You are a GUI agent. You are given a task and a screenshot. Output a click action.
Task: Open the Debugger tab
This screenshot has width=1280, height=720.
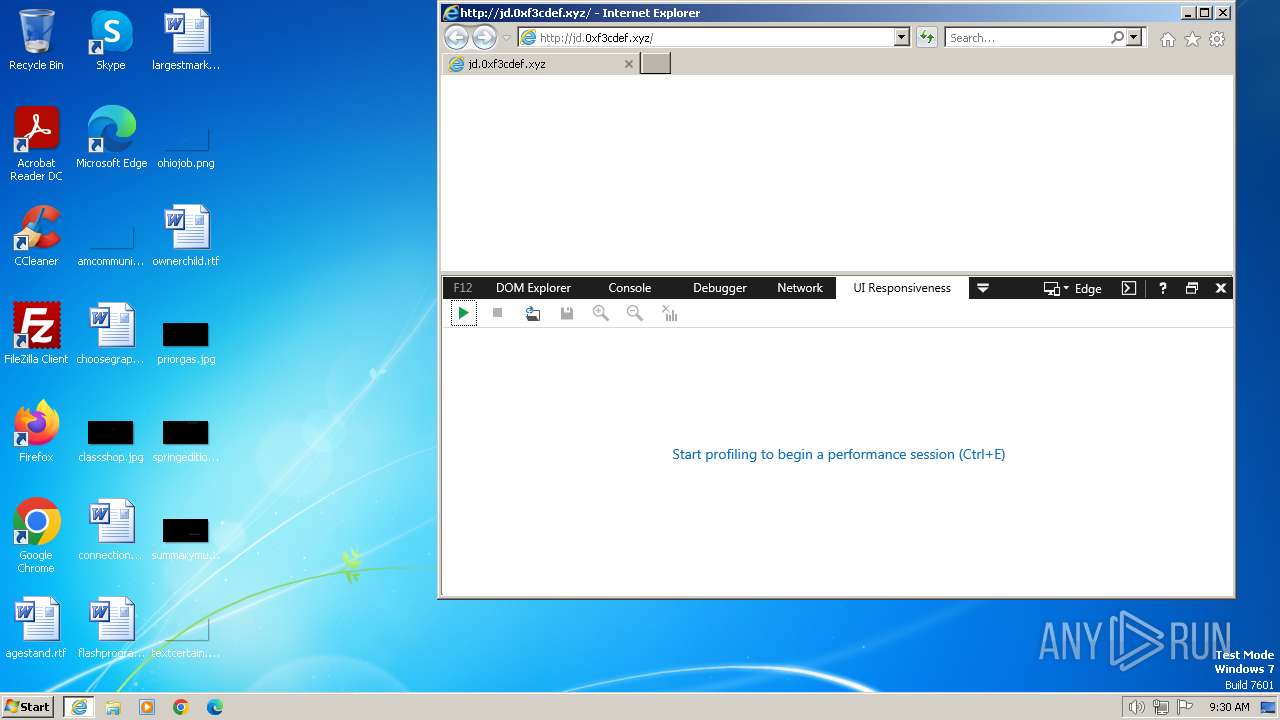720,288
